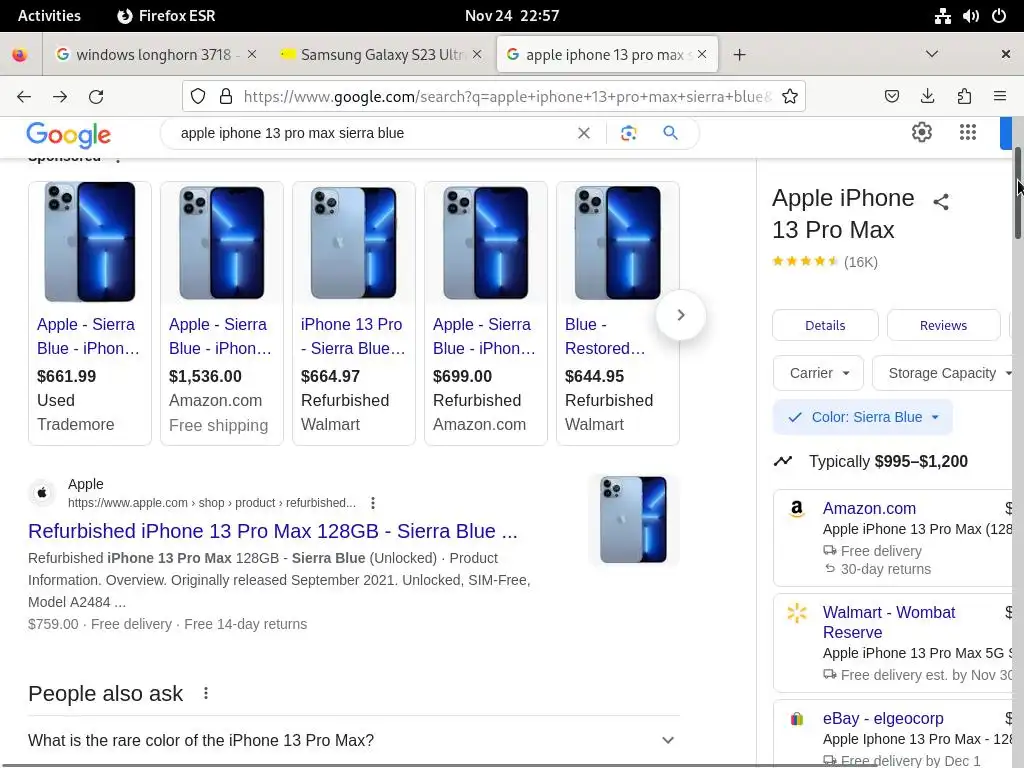Screen dimensions: 1024x768
Task: Open the Activities overview
Action: coord(49,16)
